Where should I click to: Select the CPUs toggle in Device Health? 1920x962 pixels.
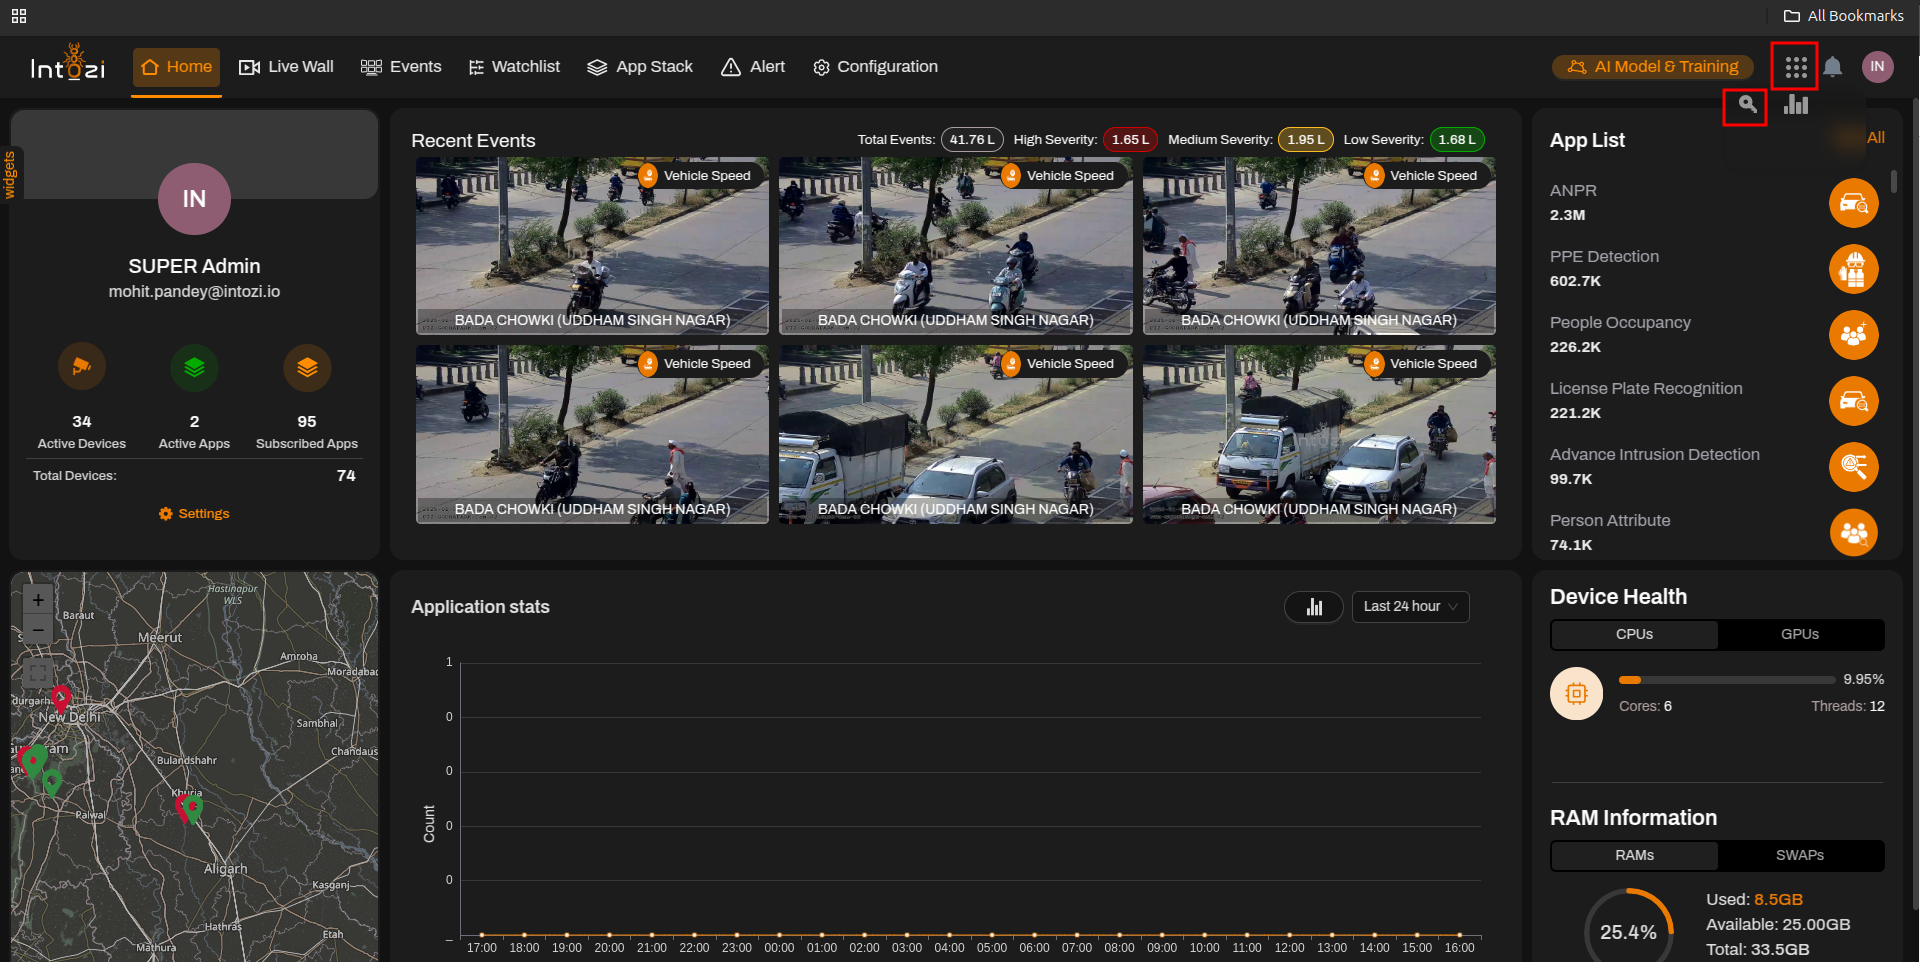(1634, 634)
